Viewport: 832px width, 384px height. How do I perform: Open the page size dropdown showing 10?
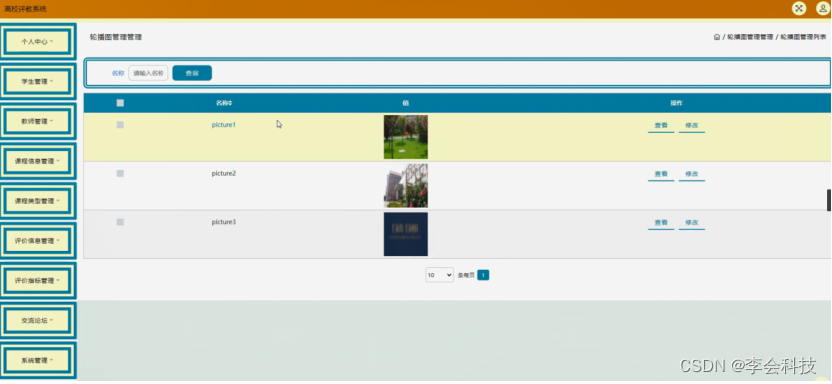tap(439, 275)
